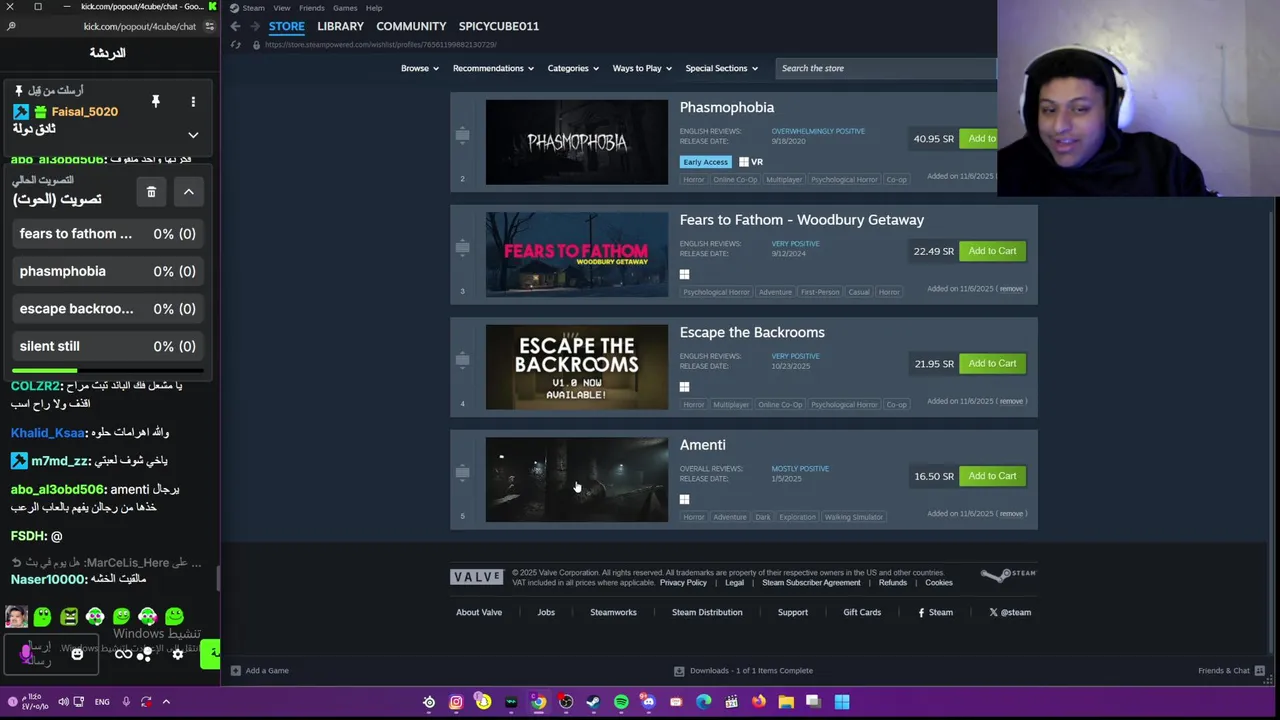The image size is (1280, 720).
Task: Click the poll remaining time progress bar
Action: (x=108, y=371)
